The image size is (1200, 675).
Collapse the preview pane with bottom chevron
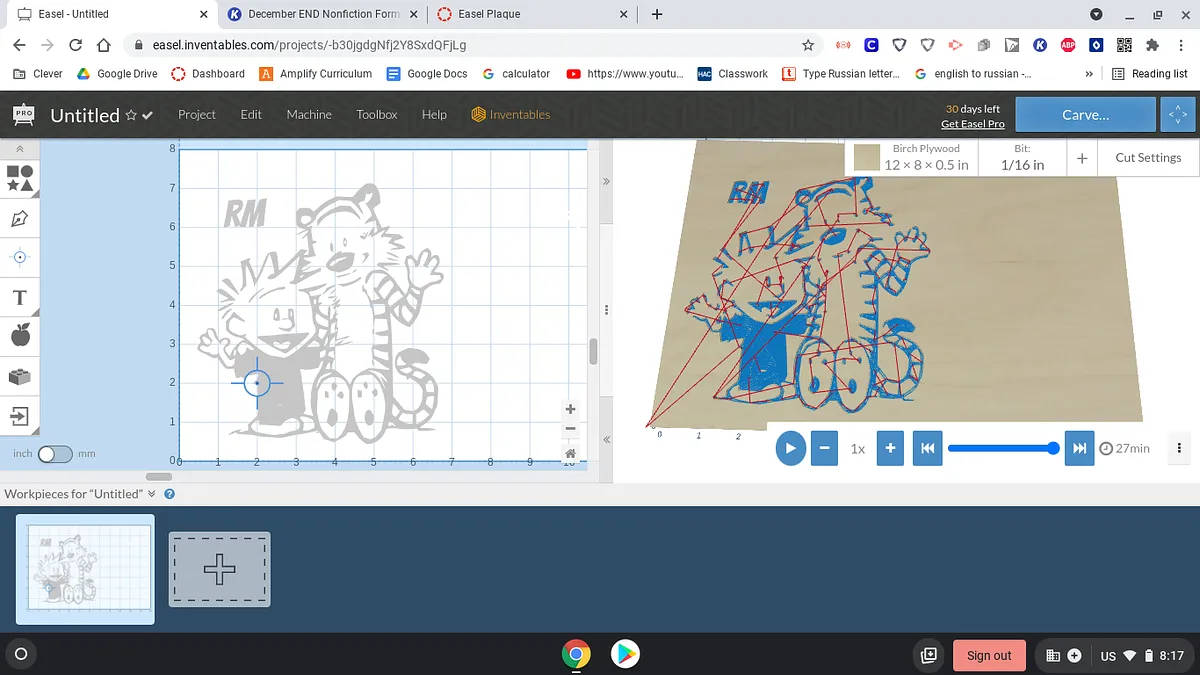click(606, 440)
